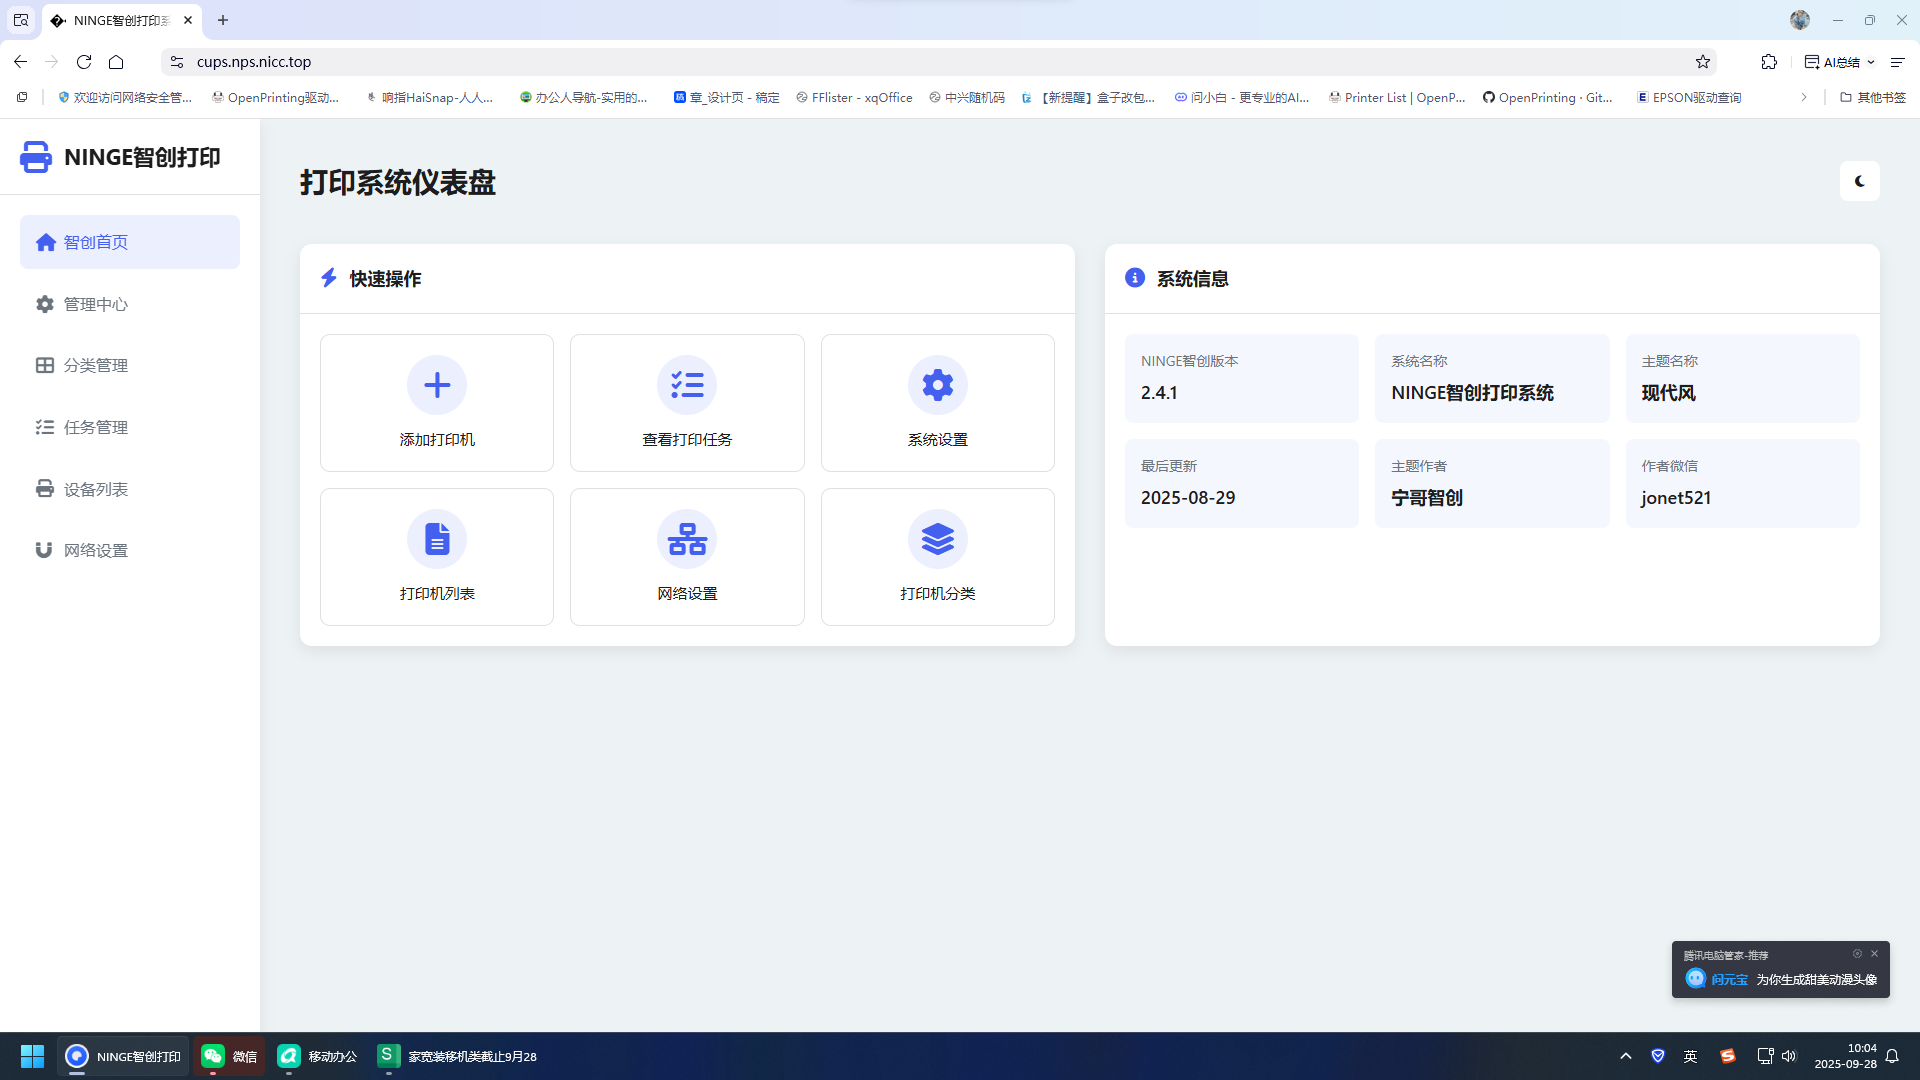Open printer categories layers icon
The height and width of the screenshot is (1080, 1920).
tap(937, 539)
